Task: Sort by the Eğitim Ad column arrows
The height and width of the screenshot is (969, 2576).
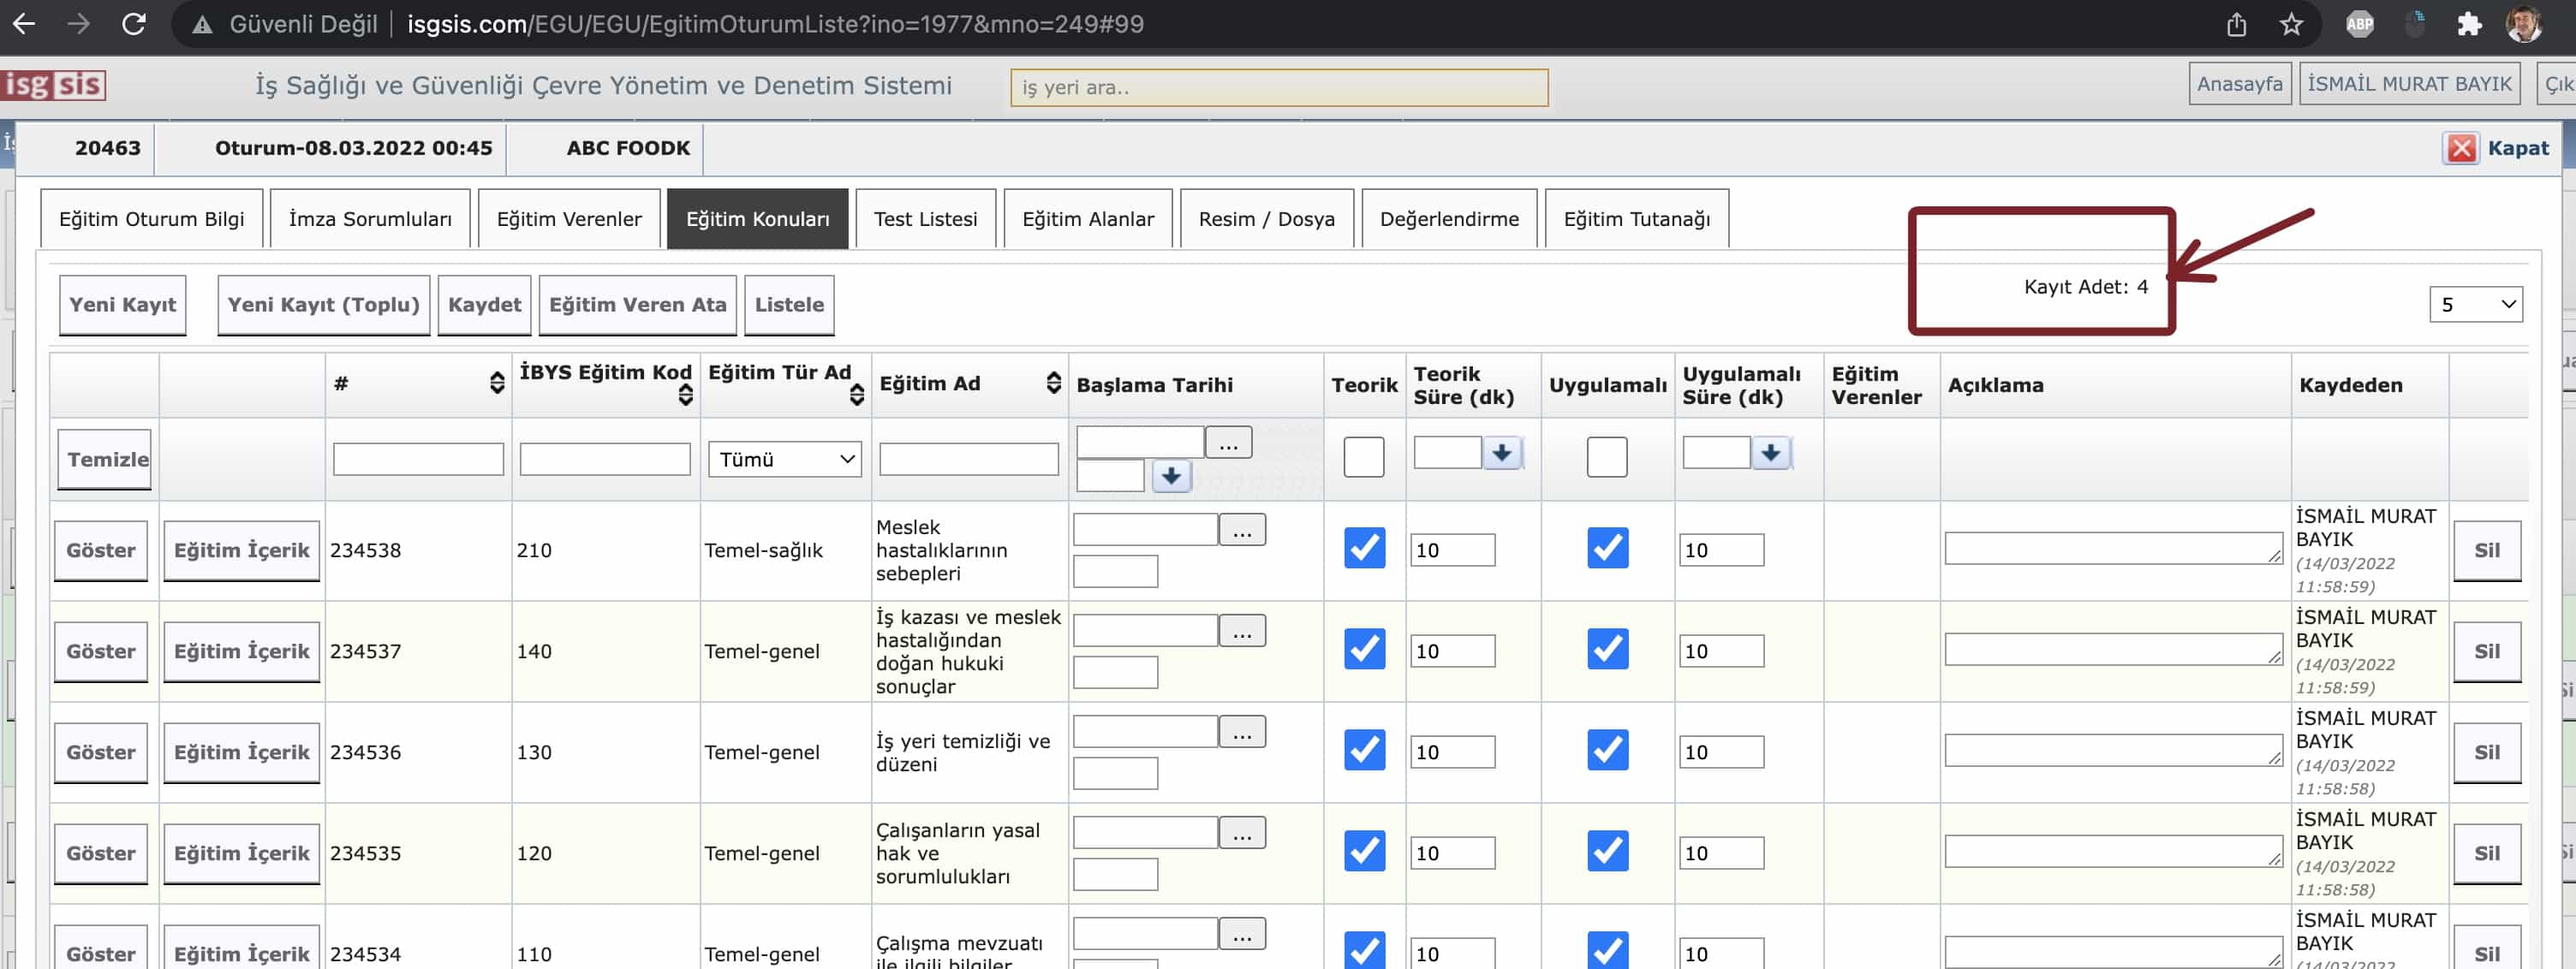Action: (x=1053, y=383)
